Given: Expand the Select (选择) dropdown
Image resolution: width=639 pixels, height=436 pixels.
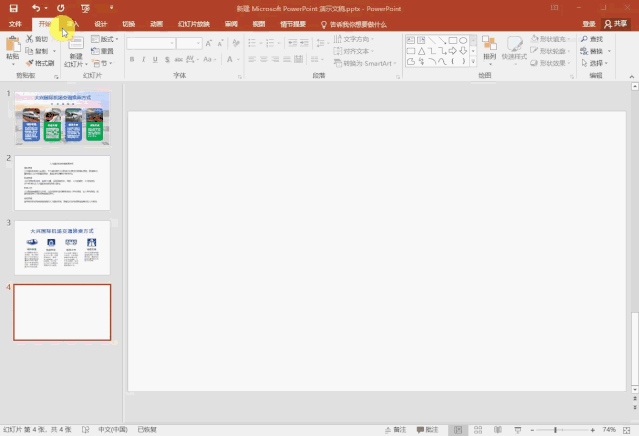Looking at the screenshot, I should [595, 63].
